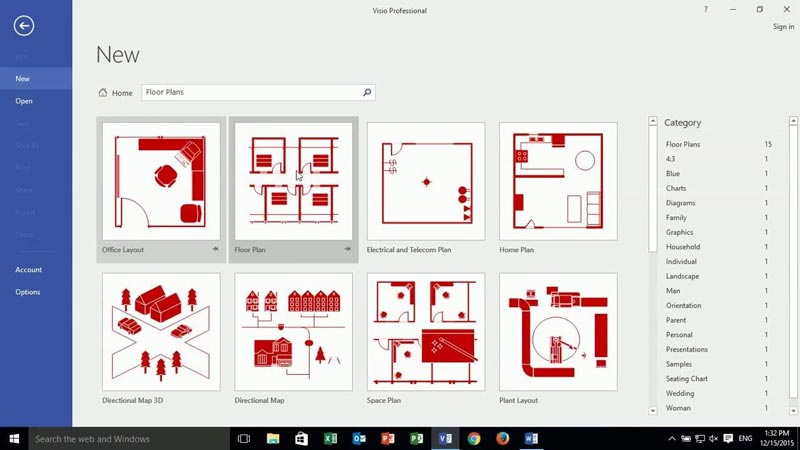Image resolution: width=800 pixels, height=450 pixels.
Task: Pin the Office Layout template
Action: pos(215,249)
